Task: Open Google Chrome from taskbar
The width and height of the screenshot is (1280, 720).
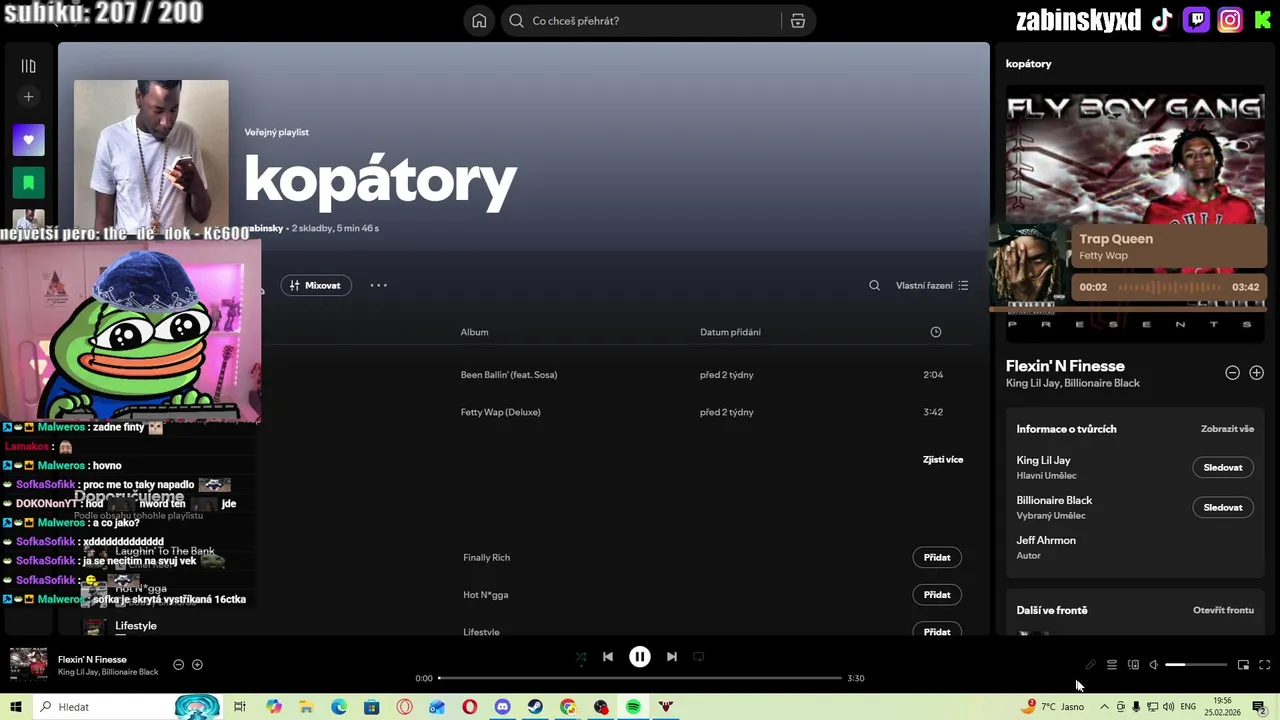Action: (568, 707)
